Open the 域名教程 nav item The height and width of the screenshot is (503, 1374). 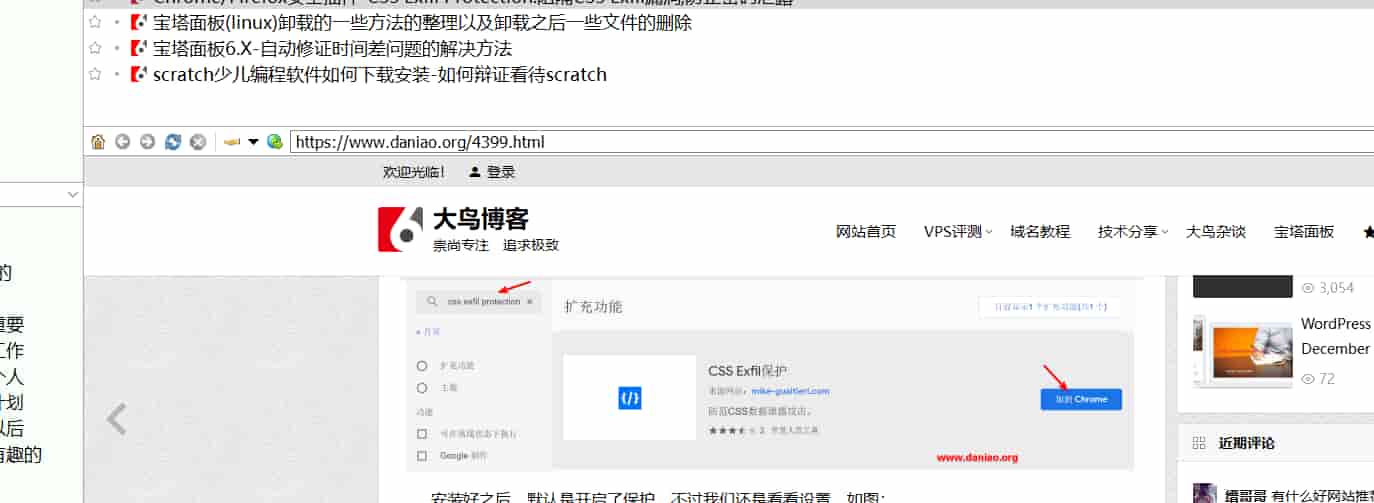pyautogui.click(x=1040, y=231)
